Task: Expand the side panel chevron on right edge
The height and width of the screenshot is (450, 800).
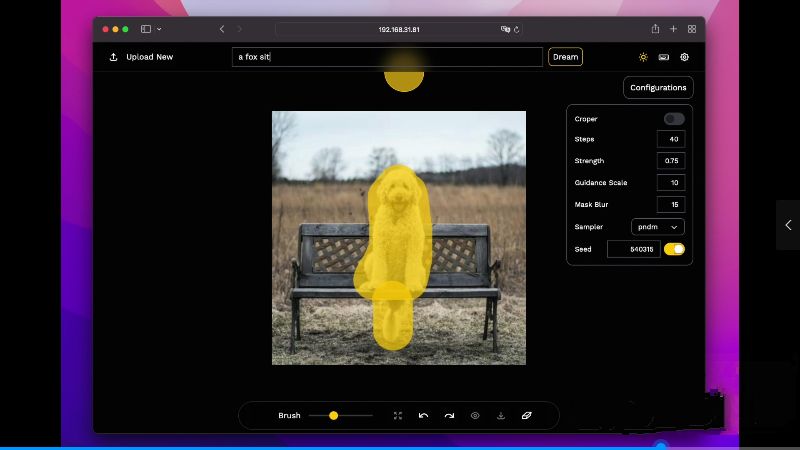Action: click(788, 225)
